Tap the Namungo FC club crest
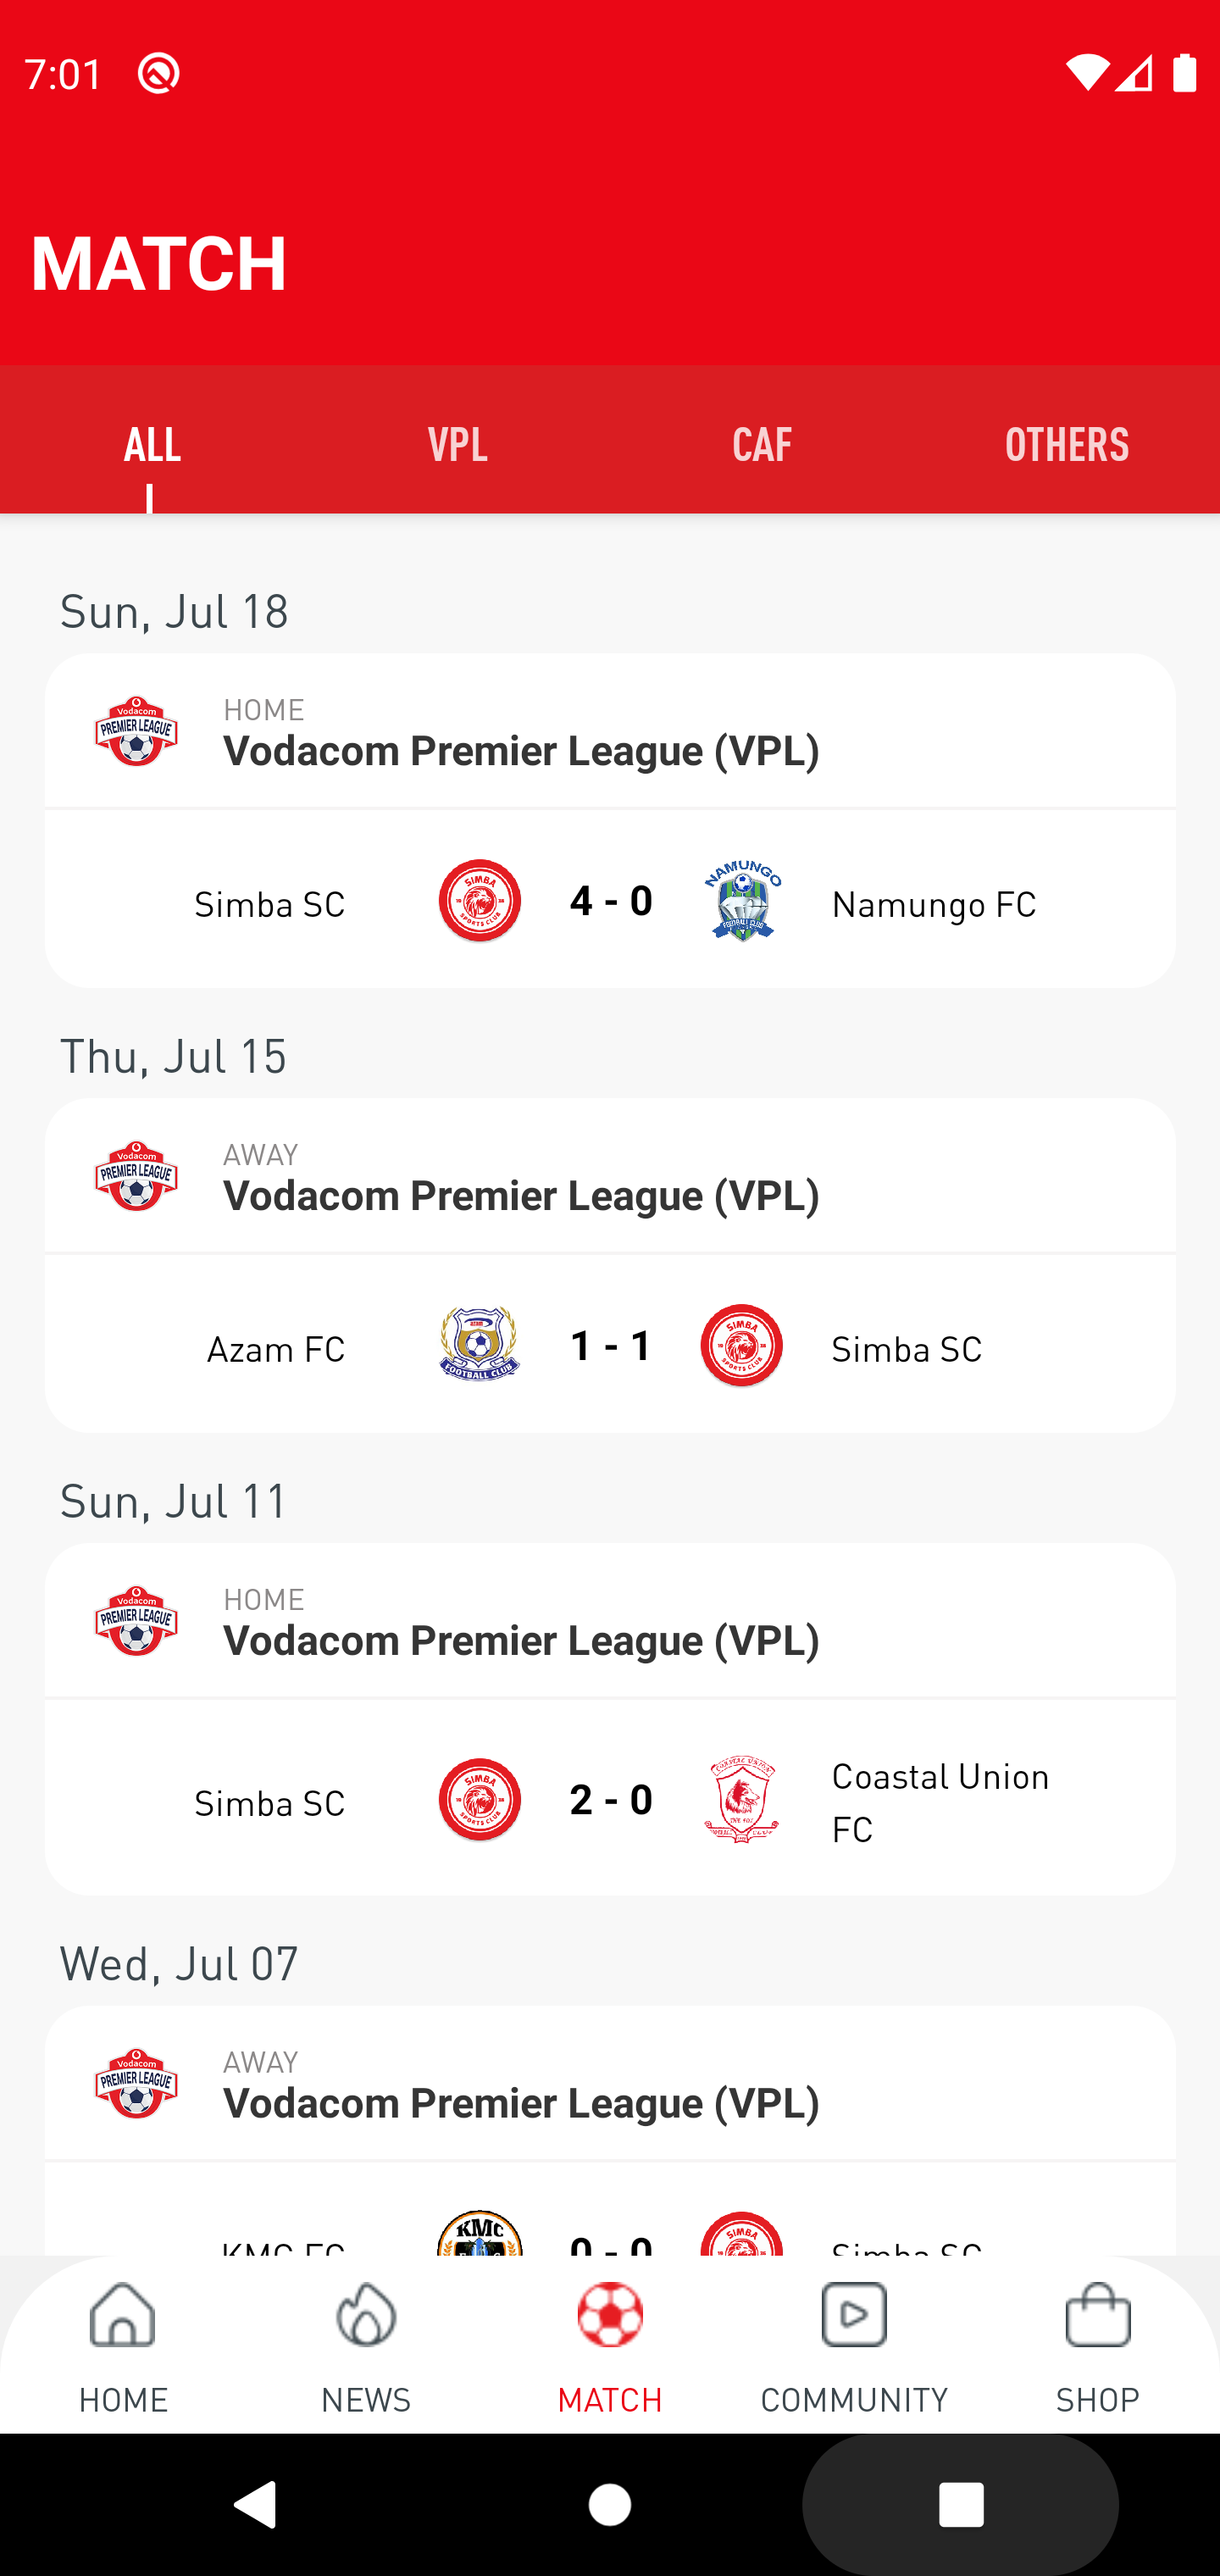 pyautogui.click(x=742, y=901)
